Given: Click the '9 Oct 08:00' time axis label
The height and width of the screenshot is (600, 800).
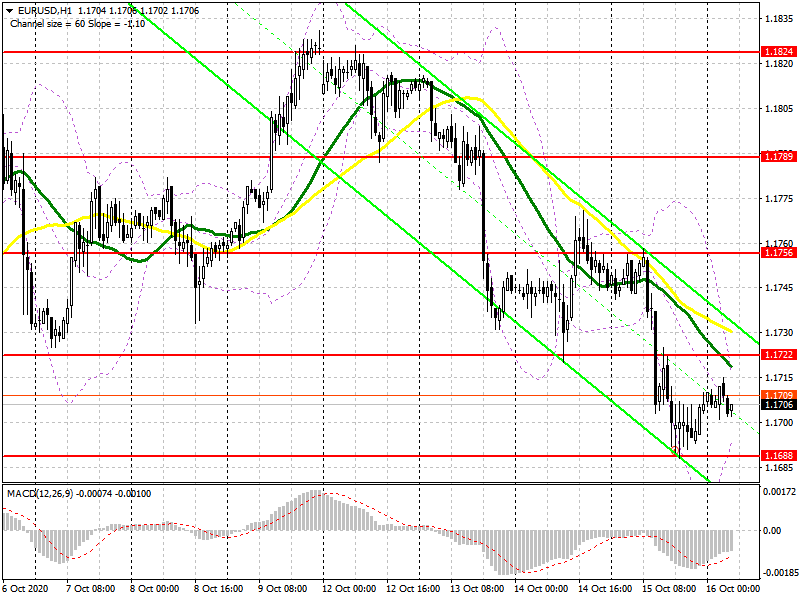Looking at the screenshot, I should coord(283,589).
